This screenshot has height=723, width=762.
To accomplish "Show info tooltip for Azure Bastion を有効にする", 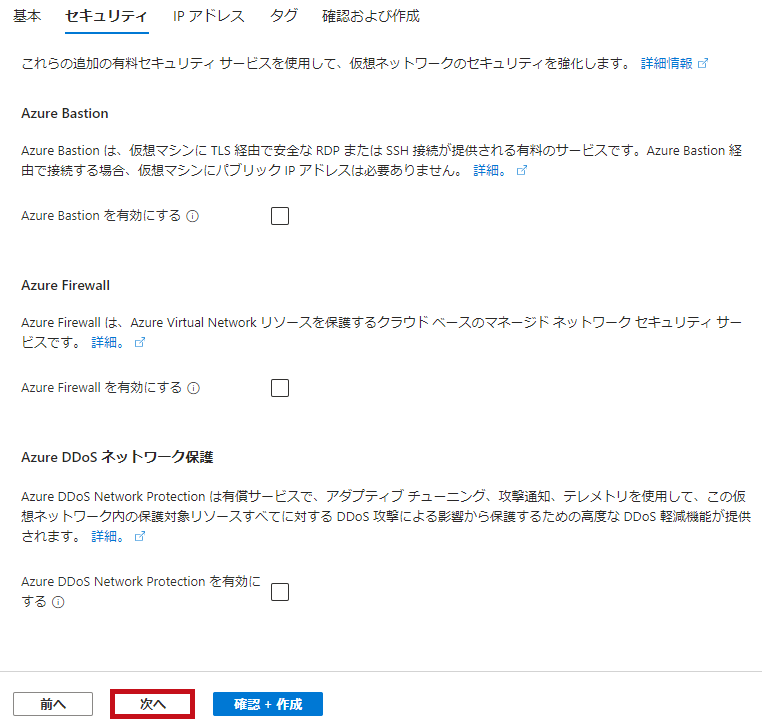I will coord(193,216).
